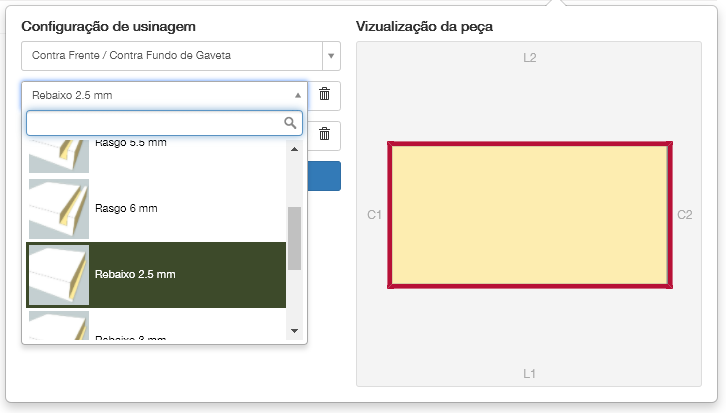Focus the dropdown search input field

164,123
